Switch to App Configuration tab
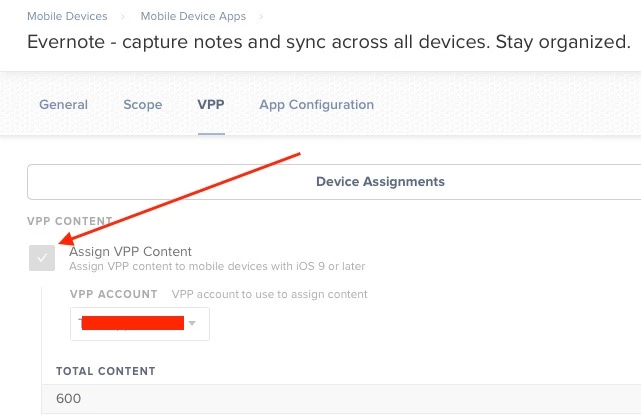641x415 pixels. [x=316, y=105]
